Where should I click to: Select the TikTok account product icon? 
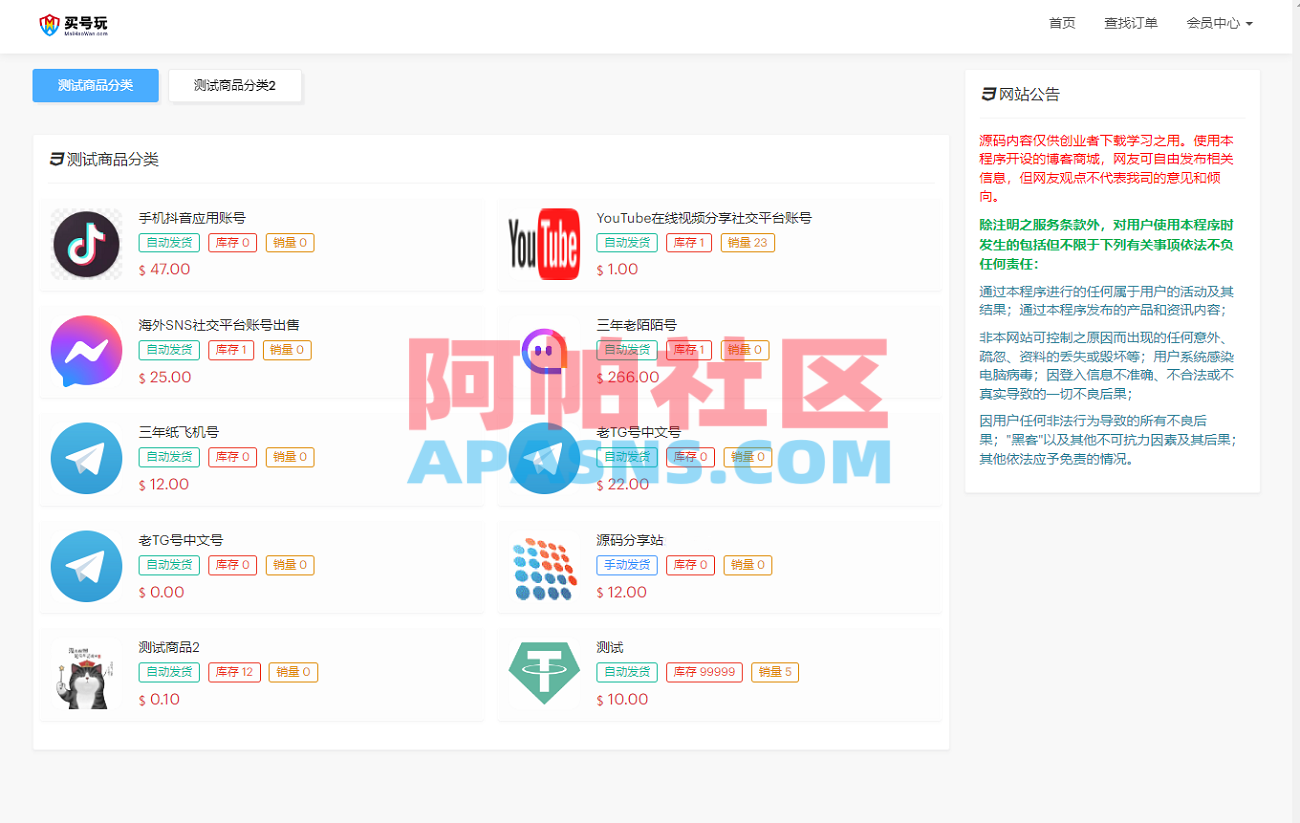point(86,243)
